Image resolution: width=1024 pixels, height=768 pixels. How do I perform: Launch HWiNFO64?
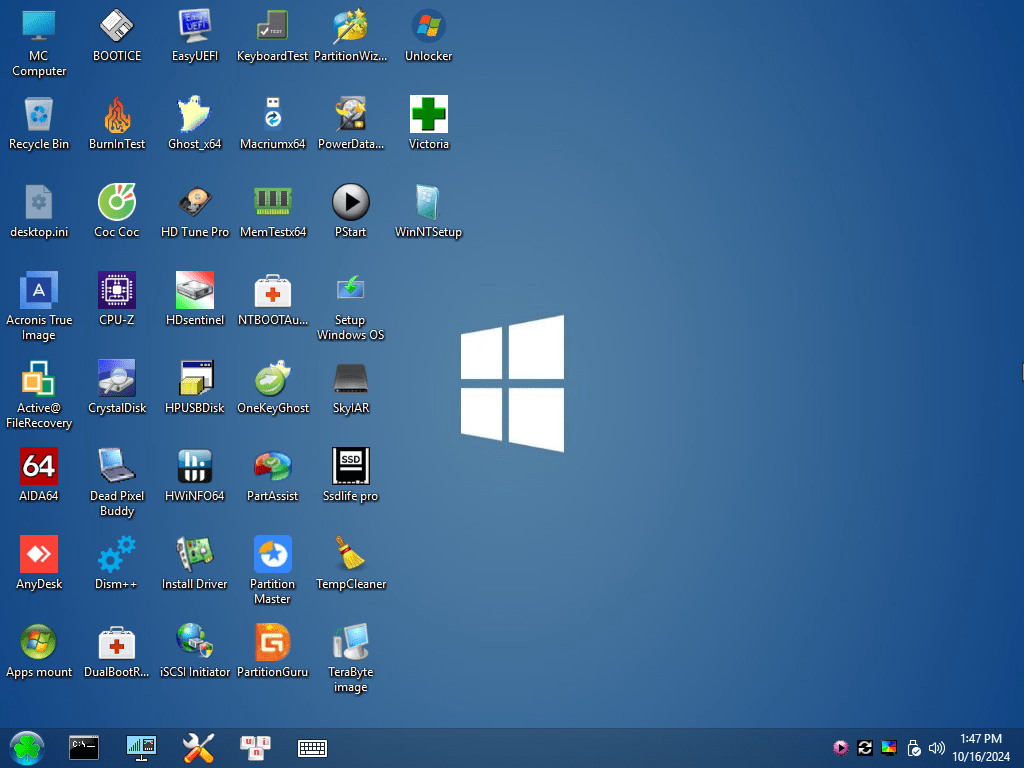[195, 475]
